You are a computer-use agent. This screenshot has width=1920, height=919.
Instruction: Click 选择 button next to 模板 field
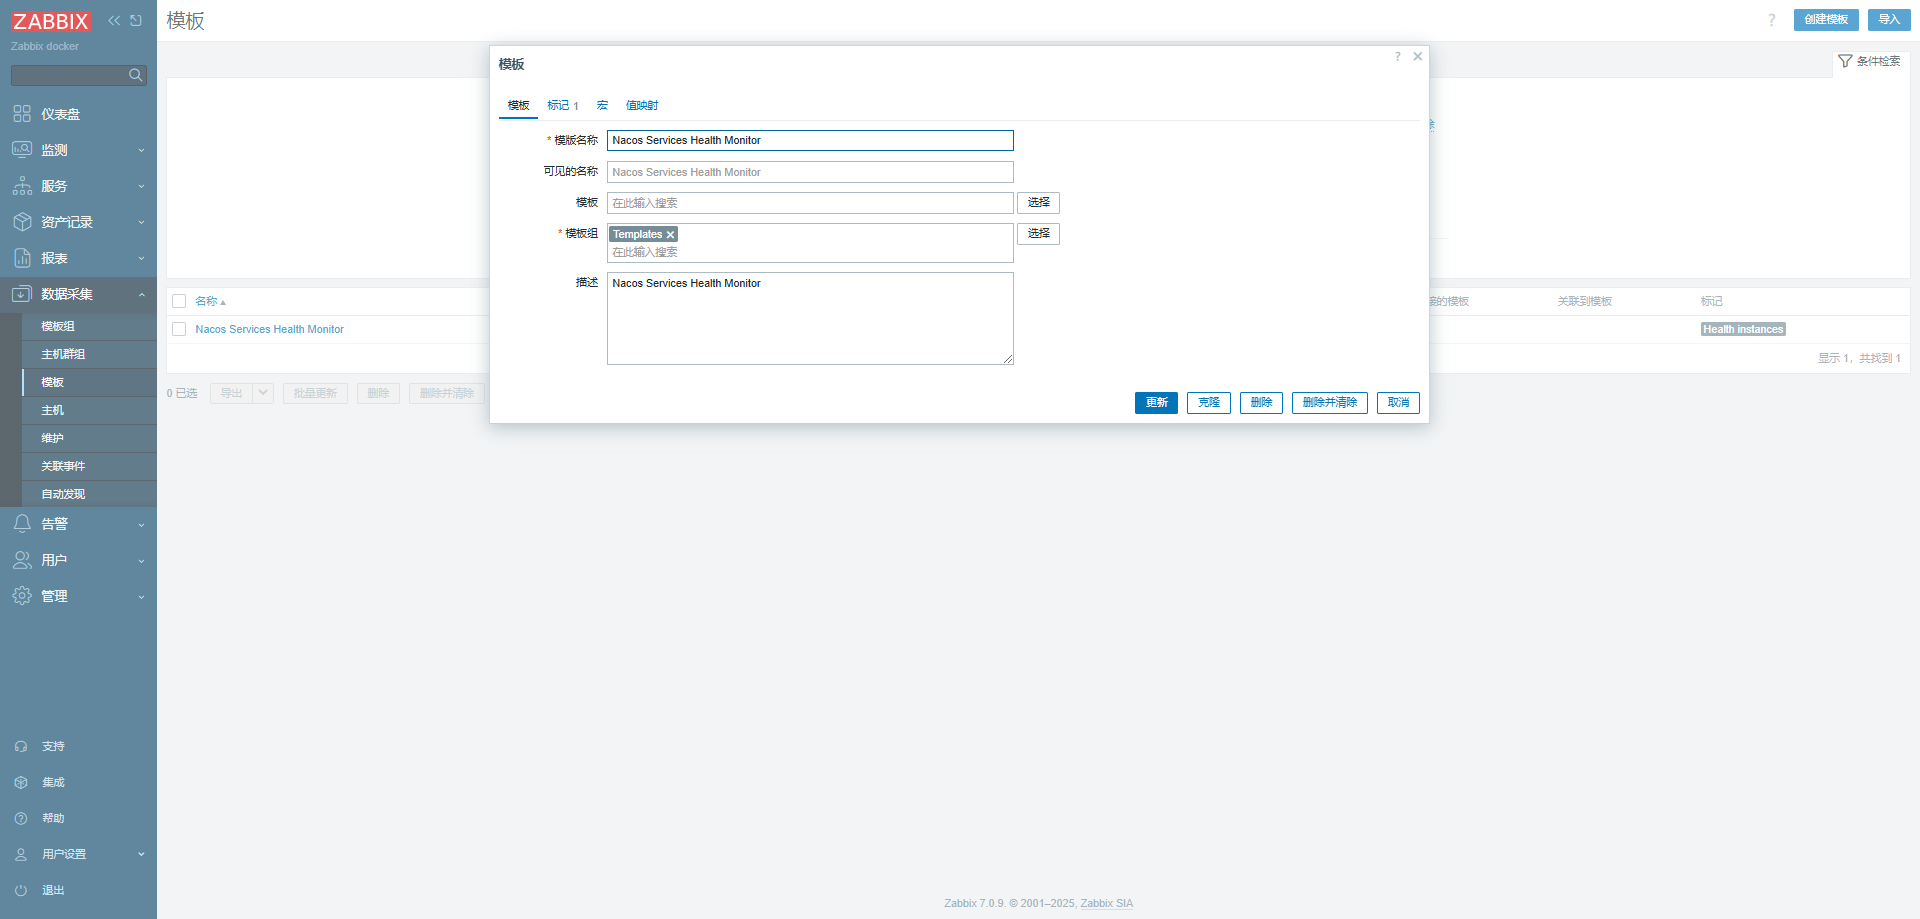click(x=1039, y=203)
